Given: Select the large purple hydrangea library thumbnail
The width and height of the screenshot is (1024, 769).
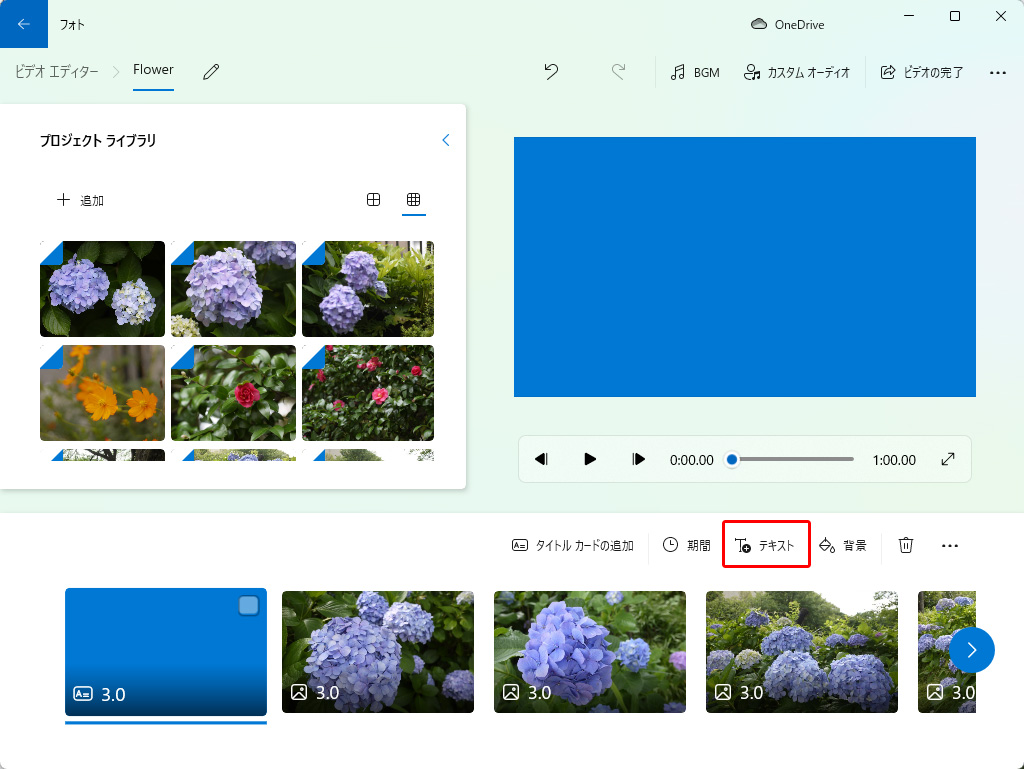Looking at the screenshot, I should 233,289.
